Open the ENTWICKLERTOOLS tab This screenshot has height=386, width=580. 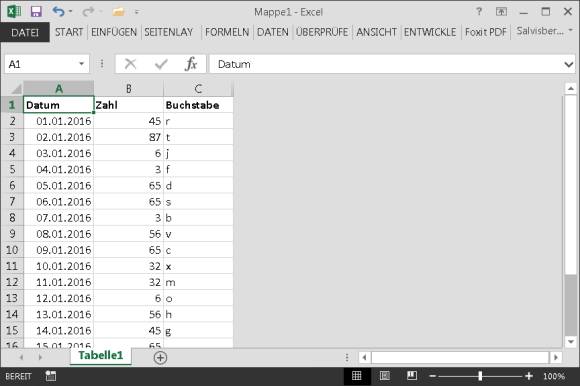click(x=430, y=32)
